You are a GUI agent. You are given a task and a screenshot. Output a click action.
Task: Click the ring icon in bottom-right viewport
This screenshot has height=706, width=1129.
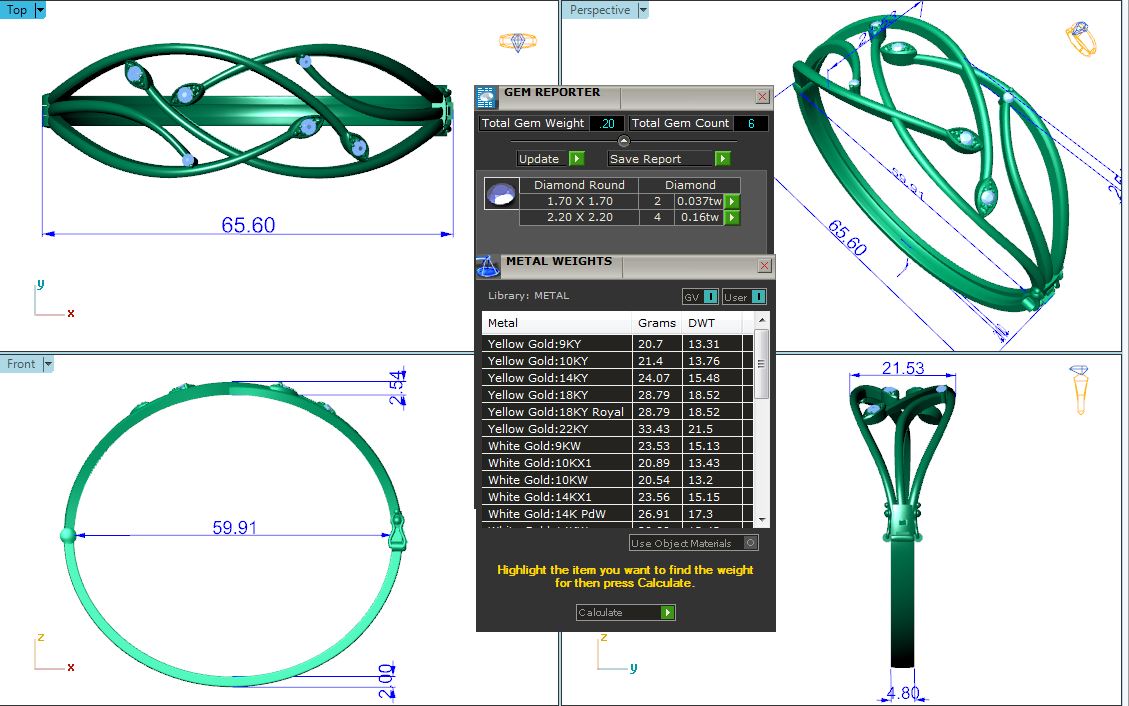pos(1080,389)
